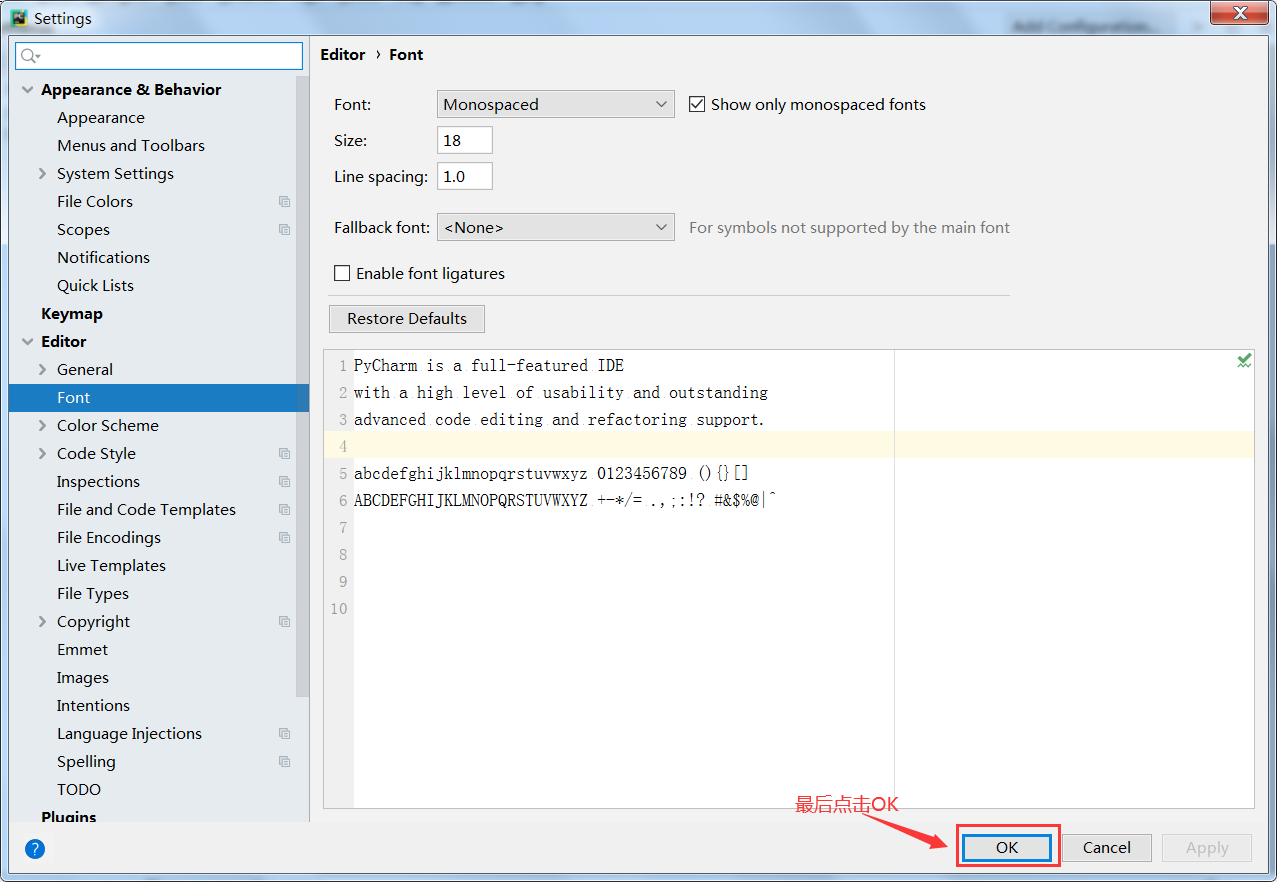Viewport: 1277px width, 882px height.
Task: Expand the System Settings node
Action: [x=42, y=173]
